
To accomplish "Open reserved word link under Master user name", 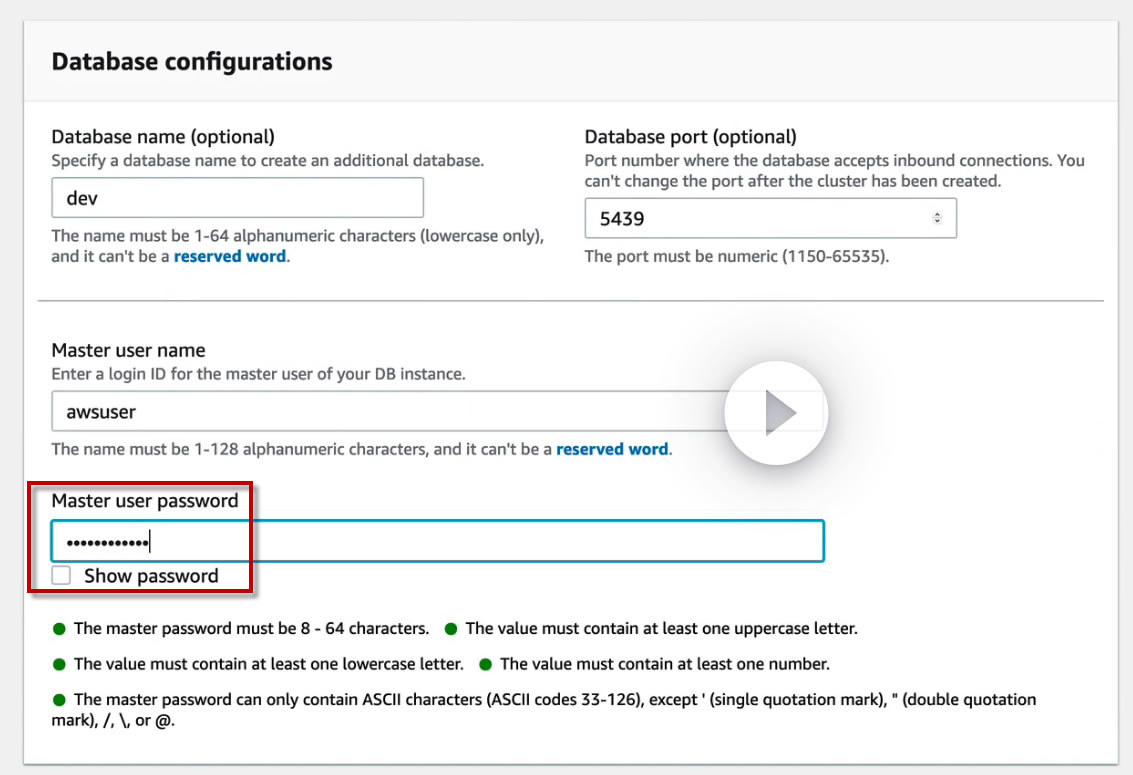I will [x=612, y=449].
